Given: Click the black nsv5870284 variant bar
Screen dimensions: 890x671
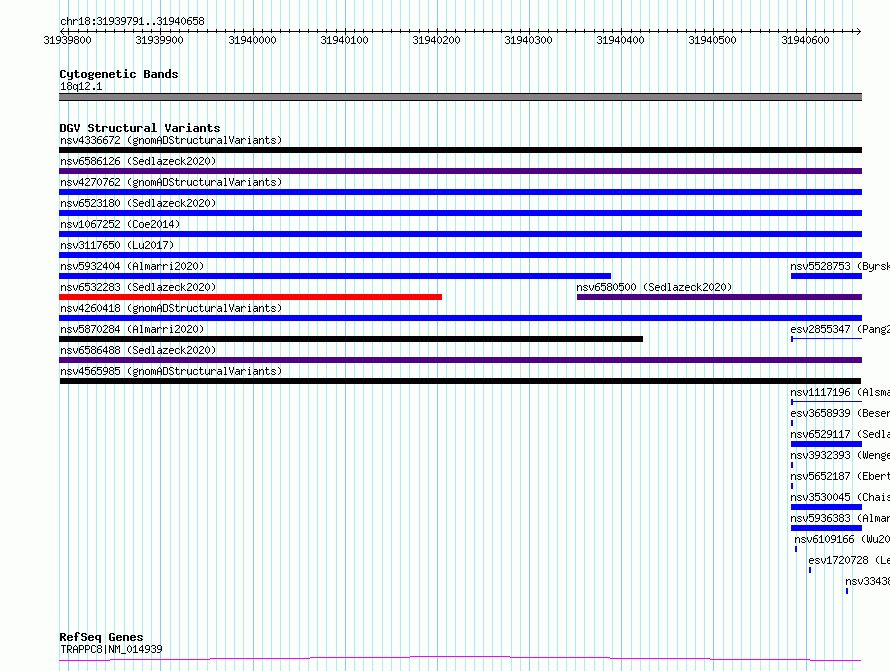Looking at the screenshot, I should (x=351, y=339).
